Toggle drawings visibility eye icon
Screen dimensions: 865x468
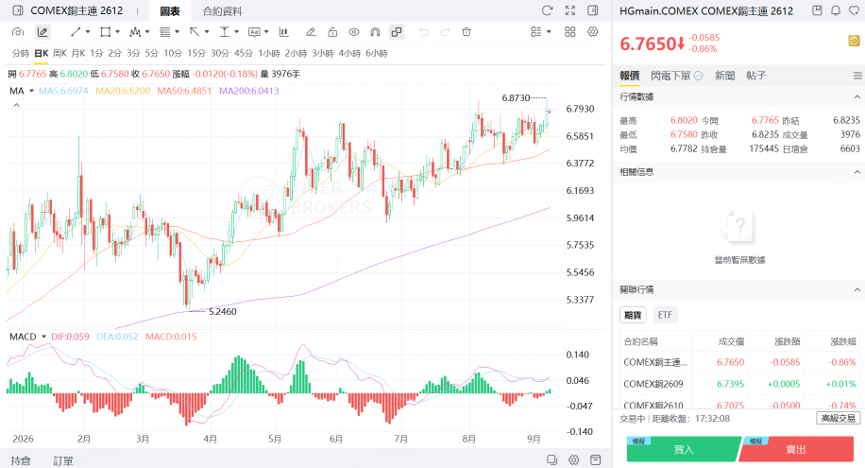click(x=354, y=32)
